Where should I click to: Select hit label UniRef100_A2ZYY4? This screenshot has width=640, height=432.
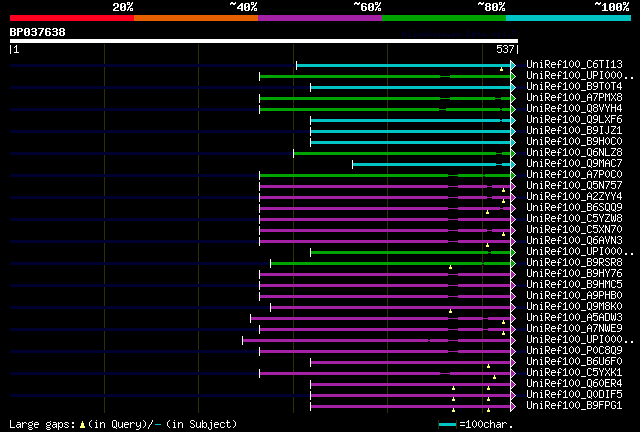[x=574, y=197]
